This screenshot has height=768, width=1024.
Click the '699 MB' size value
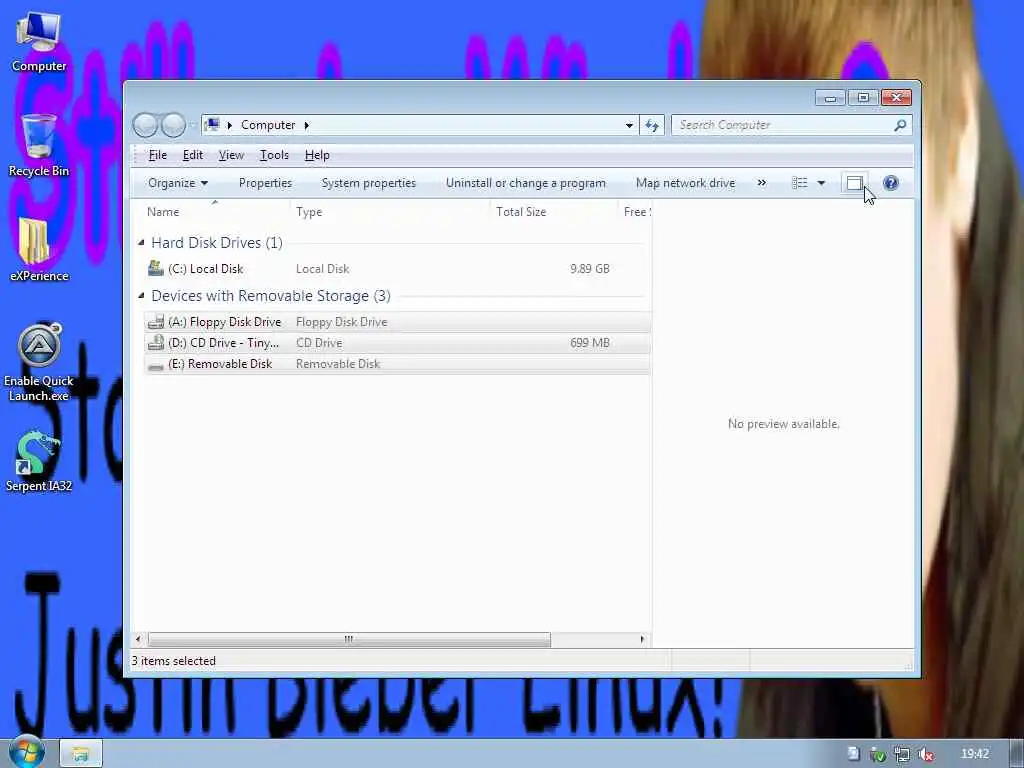click(x=590, y=343)
